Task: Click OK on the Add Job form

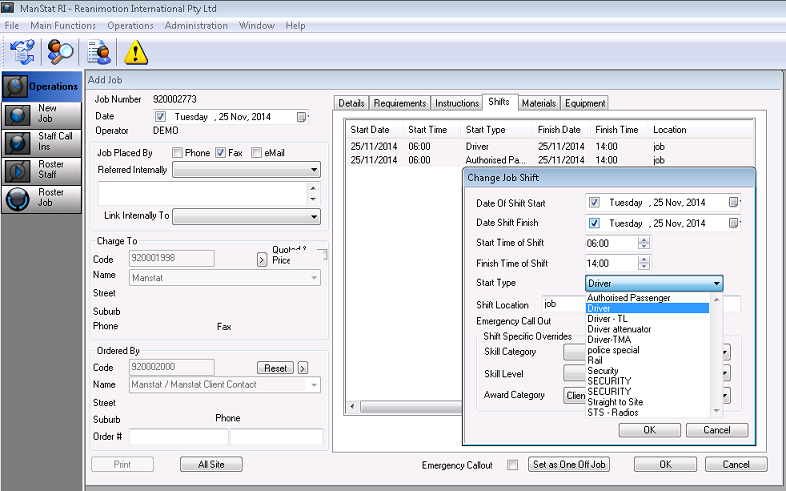Action: pyautogui.click(x=665, y=464)
